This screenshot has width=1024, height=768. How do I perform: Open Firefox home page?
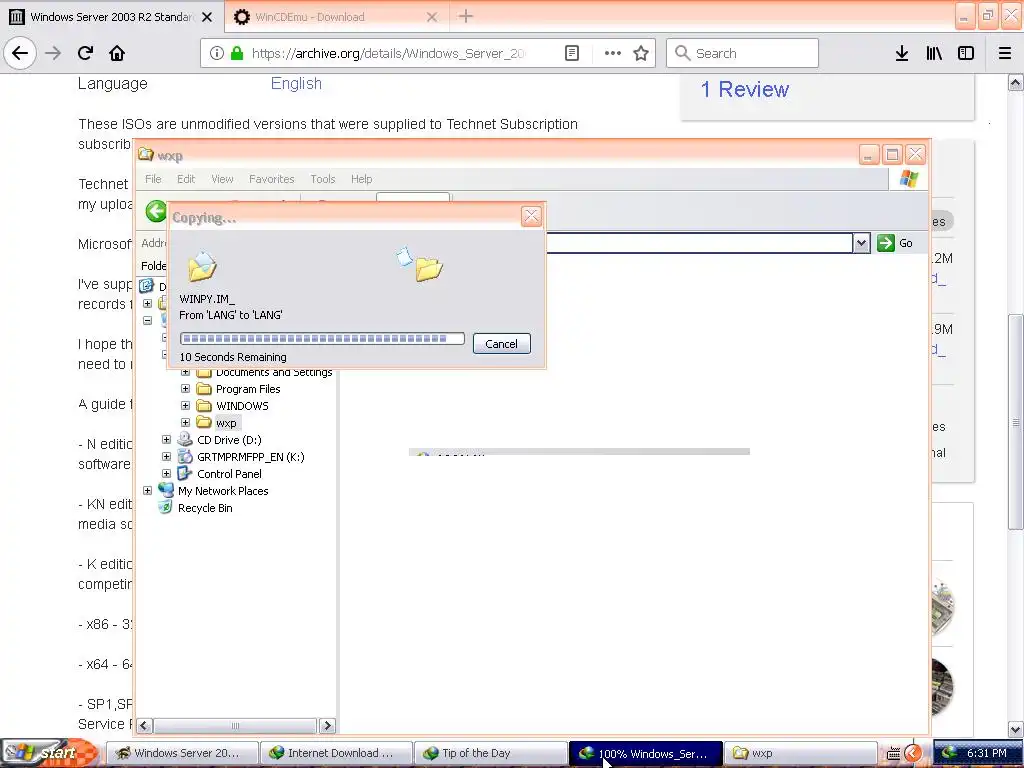[x=117, y=53]
